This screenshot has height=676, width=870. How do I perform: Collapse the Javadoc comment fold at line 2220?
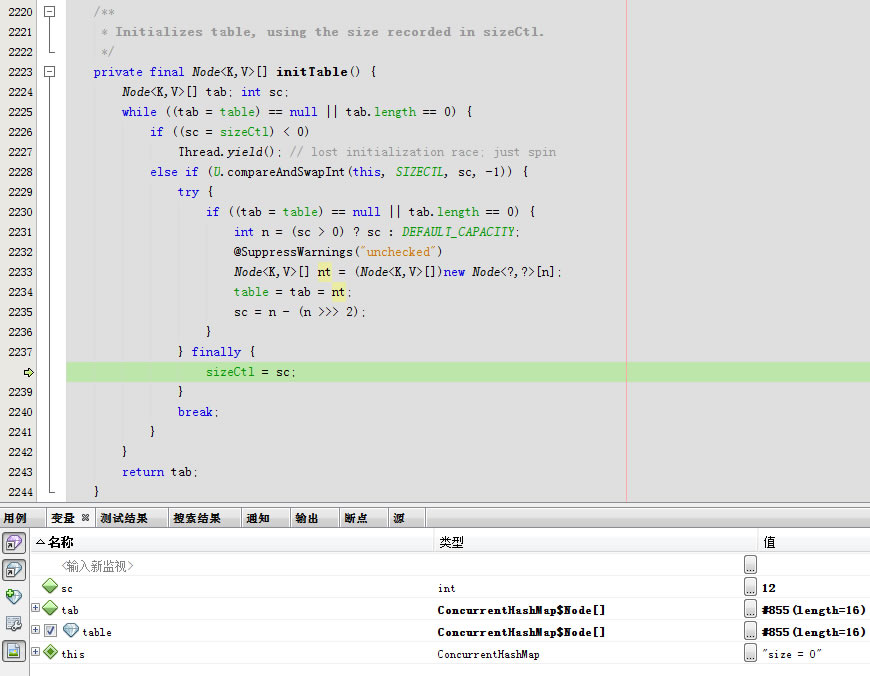[x=49, y=12]
